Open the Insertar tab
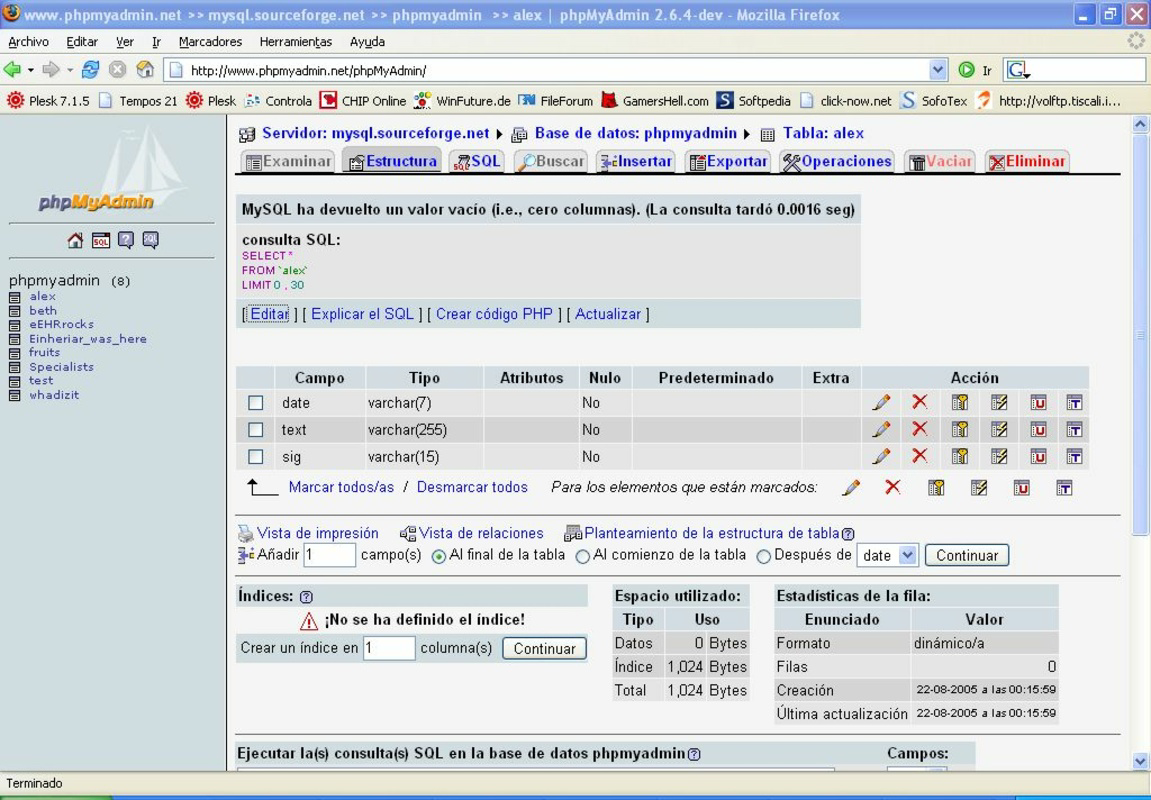The image size is (1151, 800). tap(636, 161)
